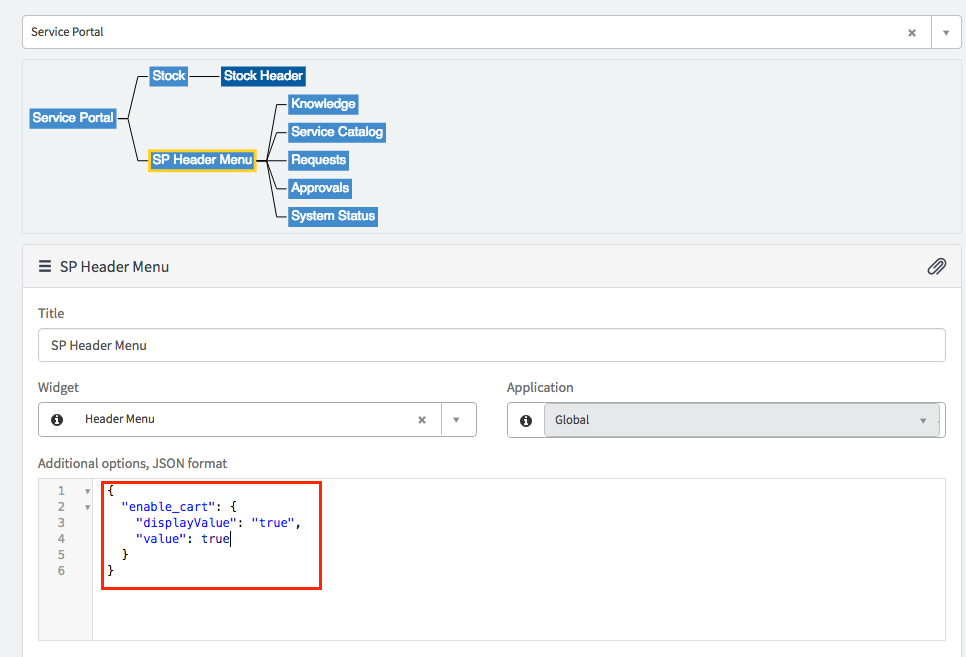Image resolution: width=966 pixels, height=657 pixels.
Task: Click the "value" key on line 4
Action: coord(161,539)
